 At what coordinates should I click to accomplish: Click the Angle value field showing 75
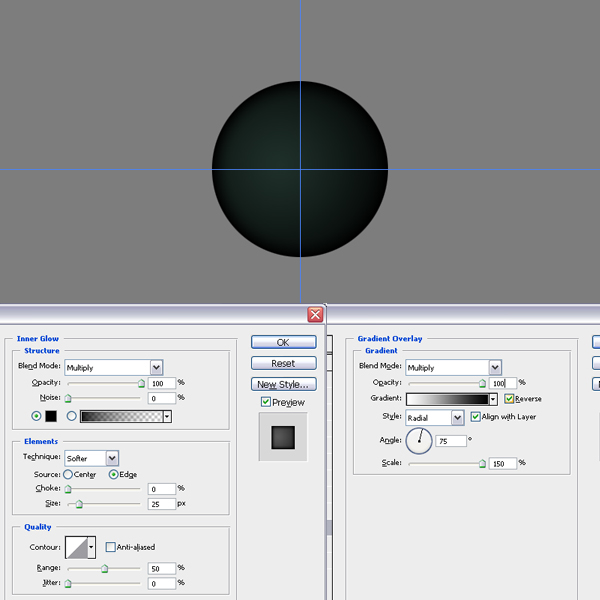451,441
